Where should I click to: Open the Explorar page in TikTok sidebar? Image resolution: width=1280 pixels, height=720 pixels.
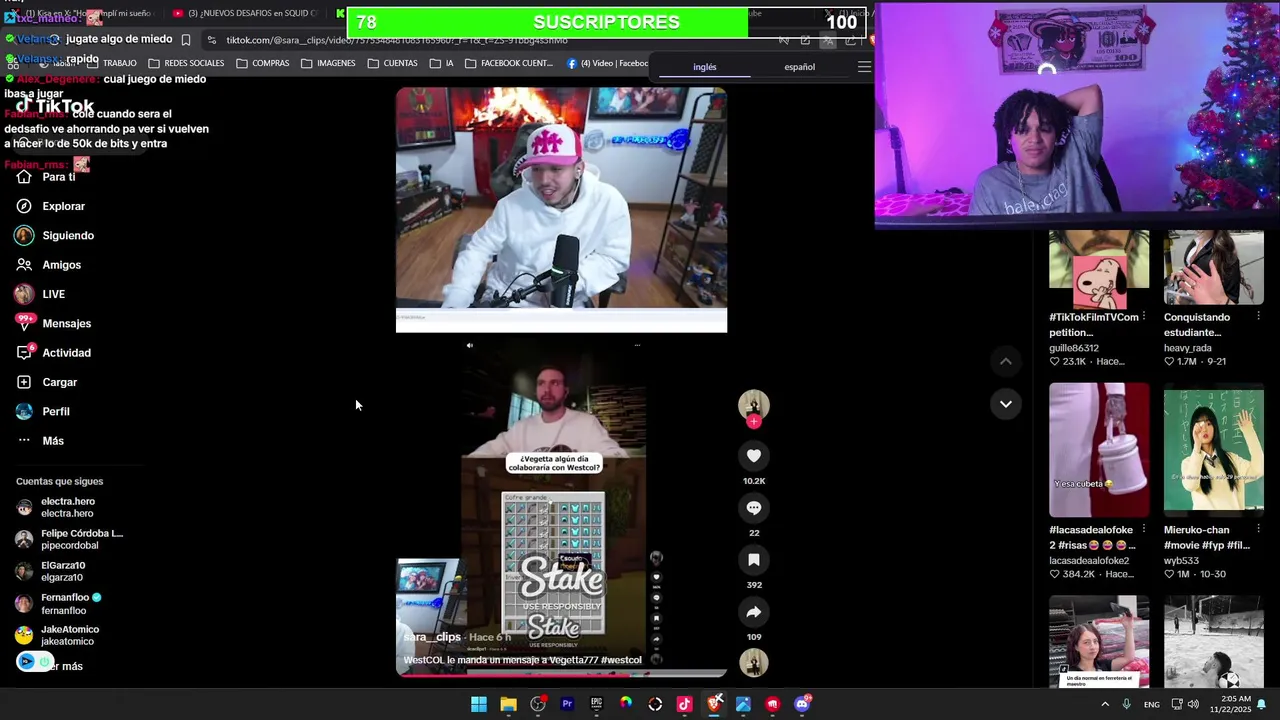point(50,206)
